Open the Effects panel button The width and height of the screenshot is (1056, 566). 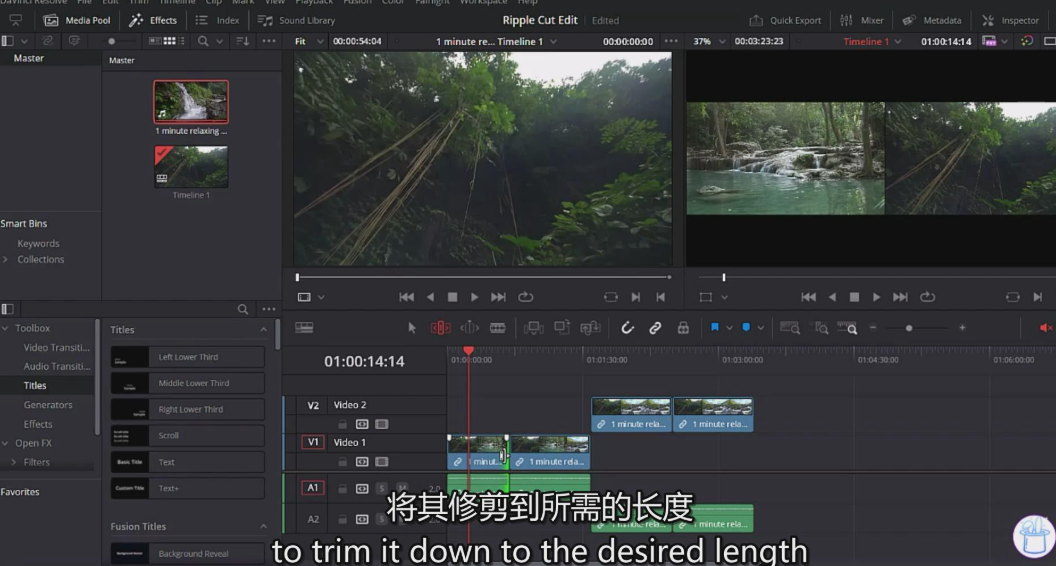[154, 20]
